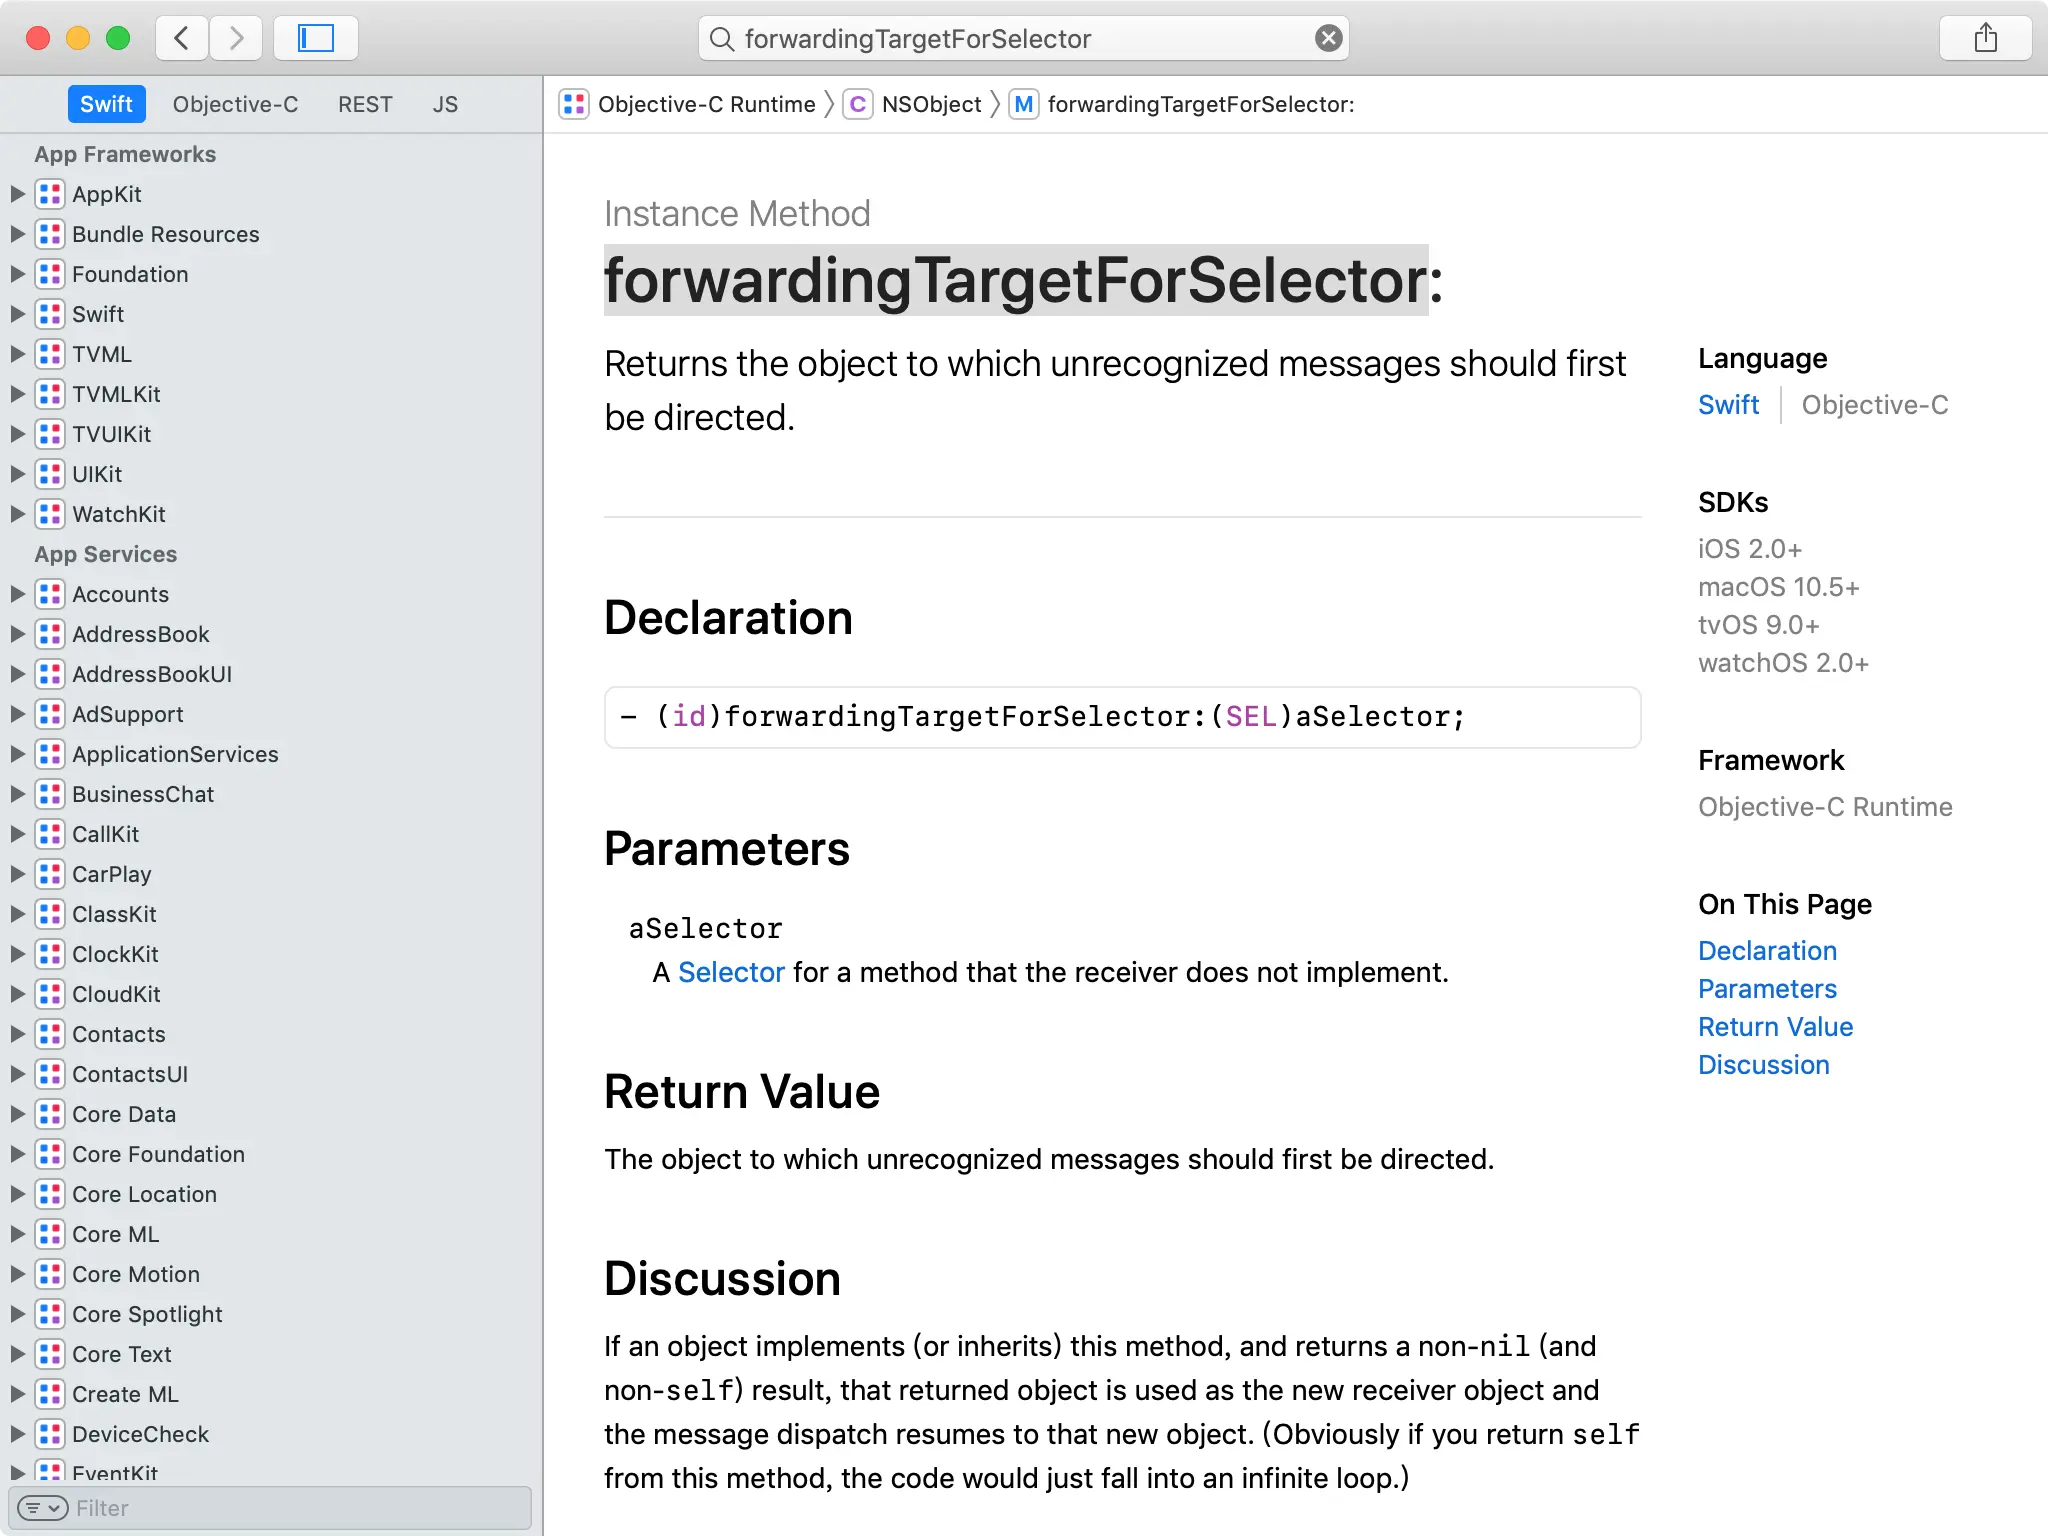This screenshot has width=2048, height=1536.
Task: Select the REST language filter
Action: click(x=365, y=104)
